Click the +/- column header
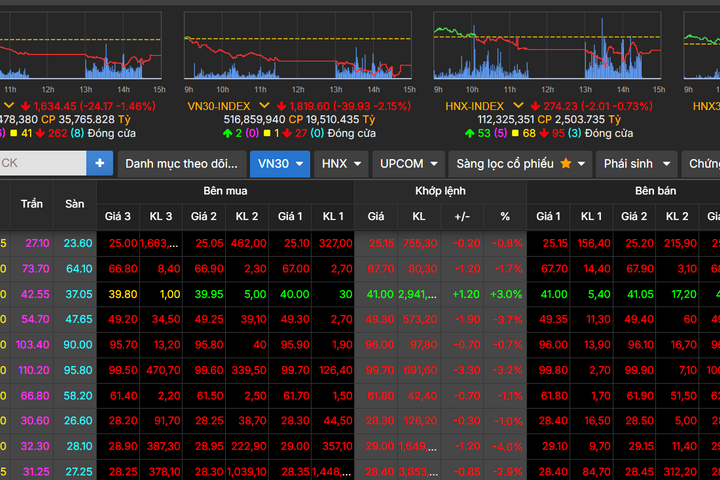The width and height of the screenshot is (720, 480). coord(462,216)
